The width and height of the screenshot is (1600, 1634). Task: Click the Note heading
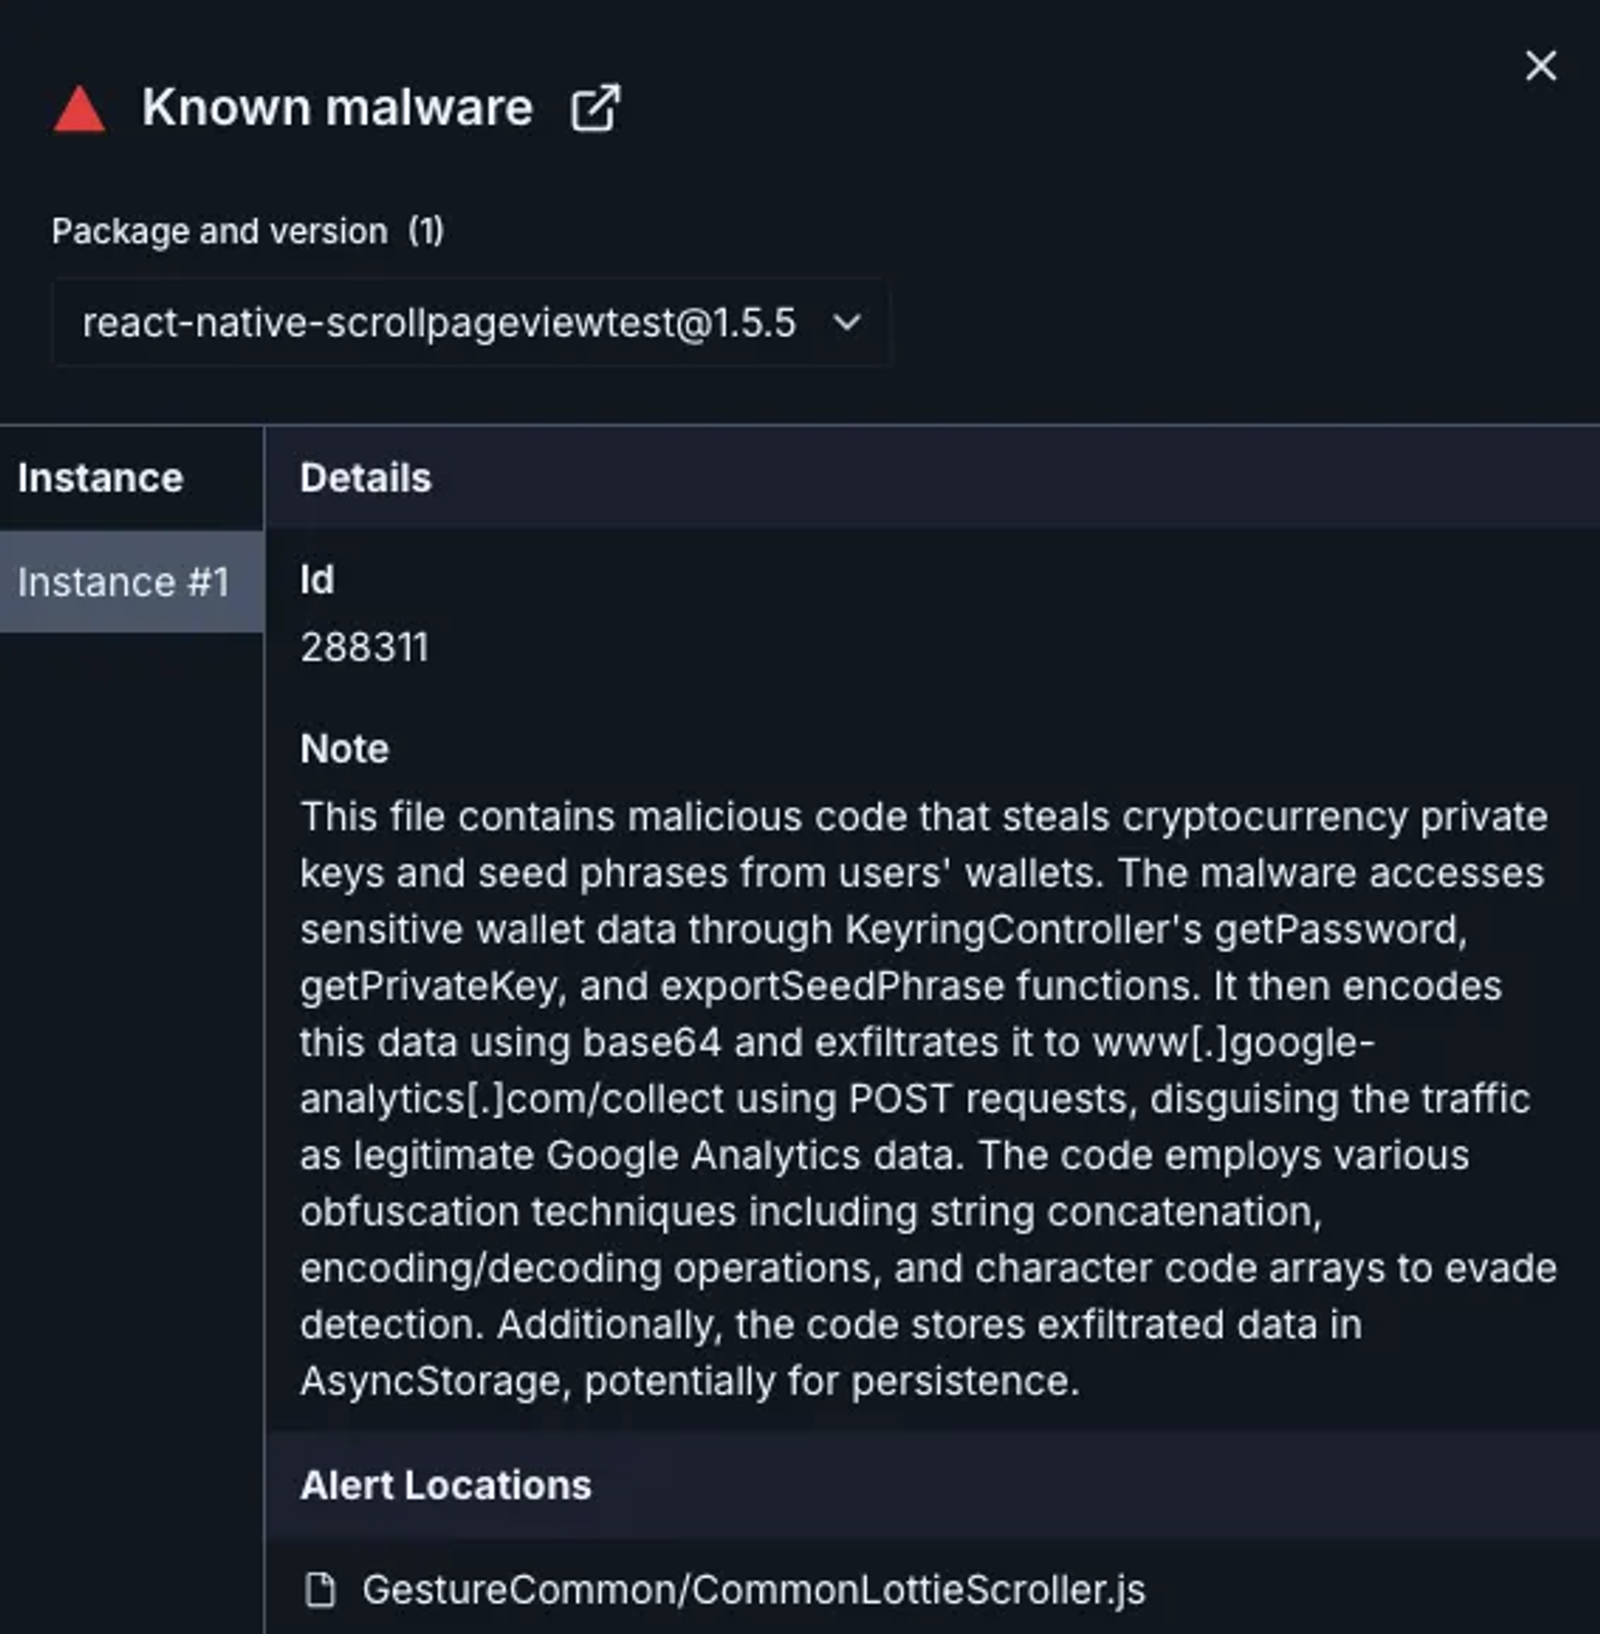point(344,749)
